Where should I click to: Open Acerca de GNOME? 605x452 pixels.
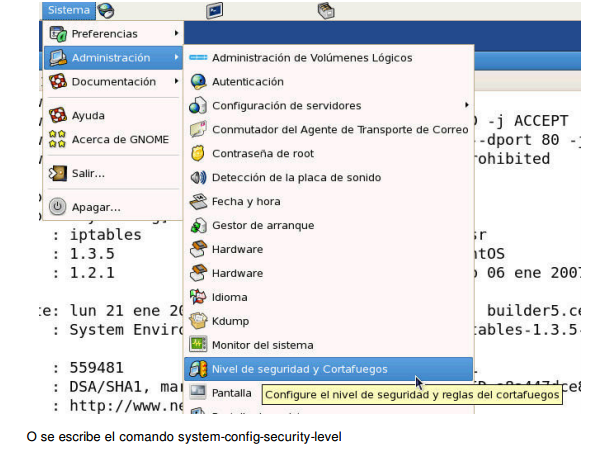[x=119, y=140]
